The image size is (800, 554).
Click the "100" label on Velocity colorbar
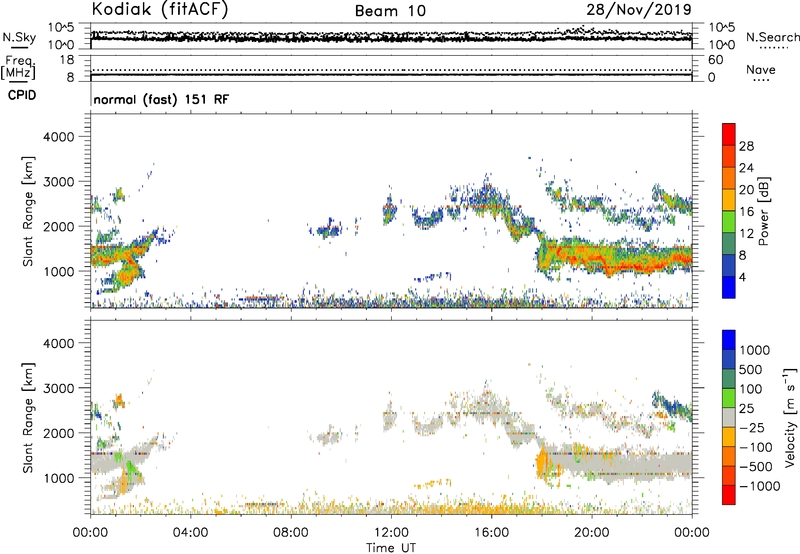point(751,389)
